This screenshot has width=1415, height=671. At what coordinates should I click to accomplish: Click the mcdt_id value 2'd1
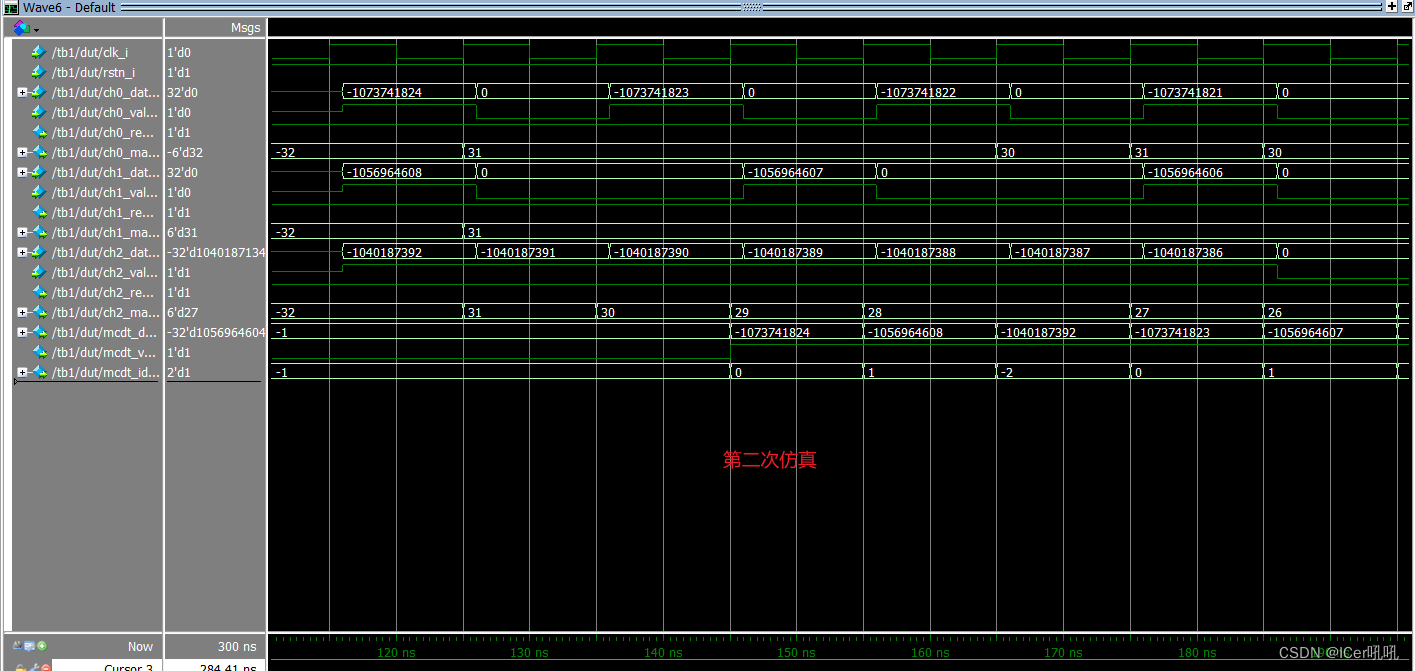point(179,372)
